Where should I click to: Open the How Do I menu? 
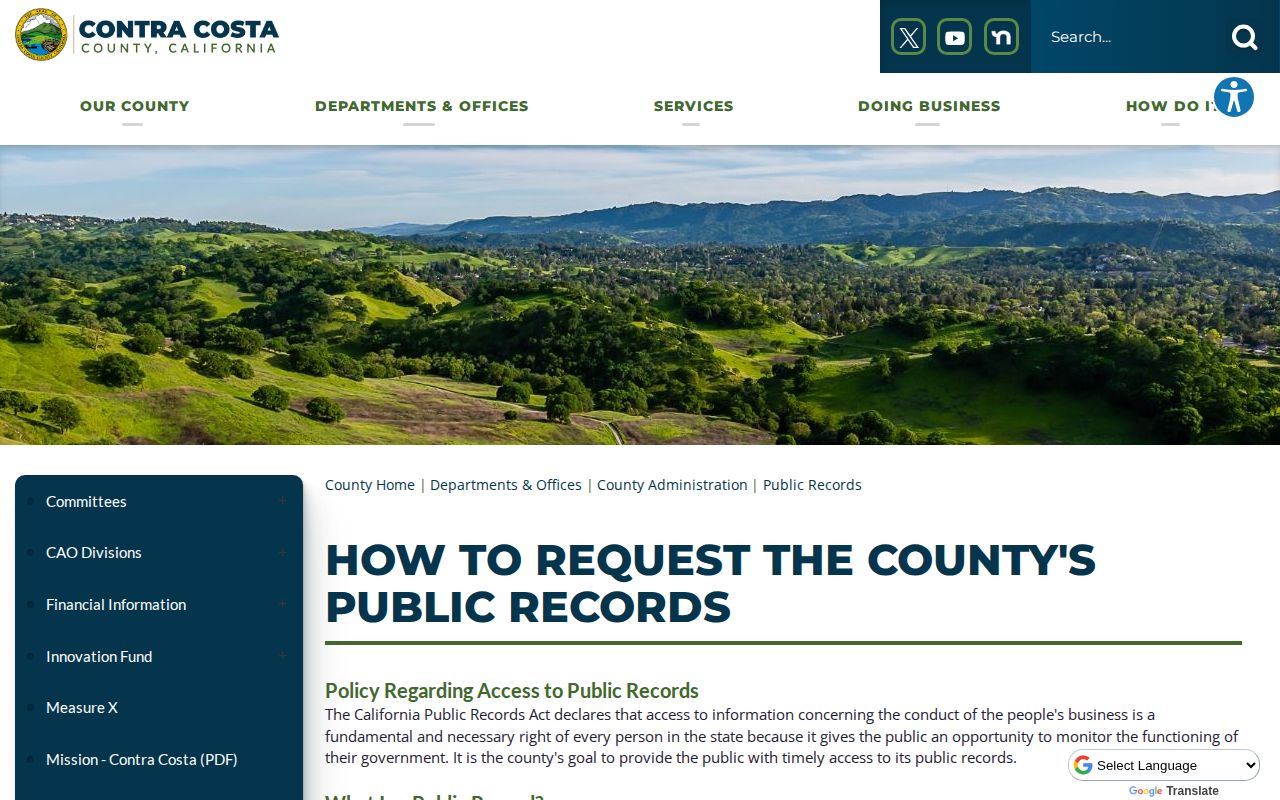(1170, 106)
